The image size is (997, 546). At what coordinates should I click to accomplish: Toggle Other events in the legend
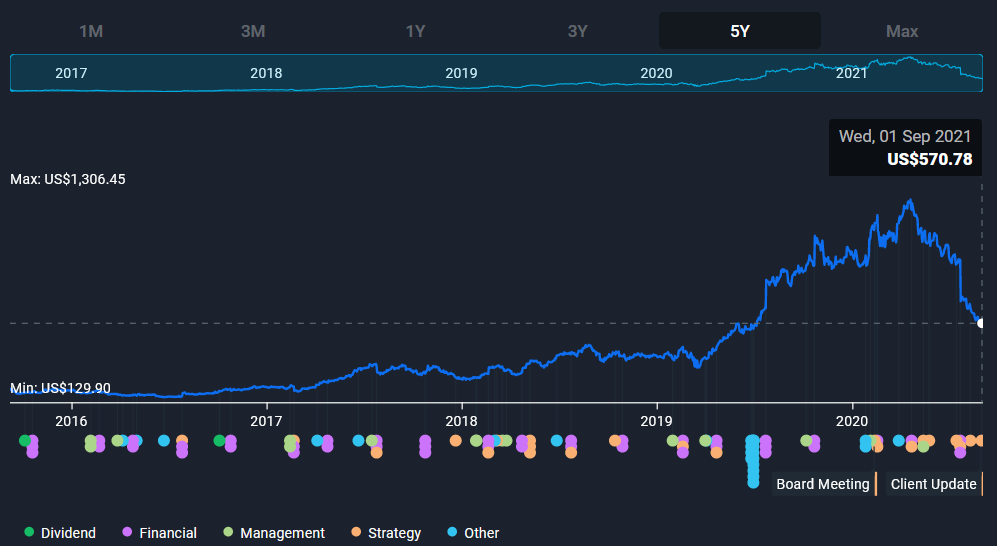click(x=473, y=533)
